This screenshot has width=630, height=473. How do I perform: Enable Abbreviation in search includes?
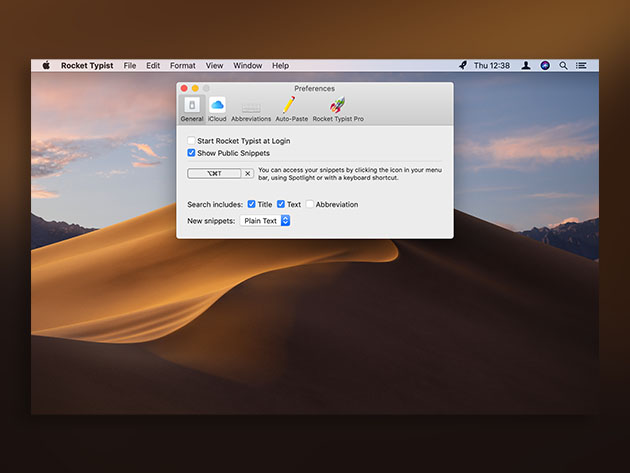click(310, 204)
